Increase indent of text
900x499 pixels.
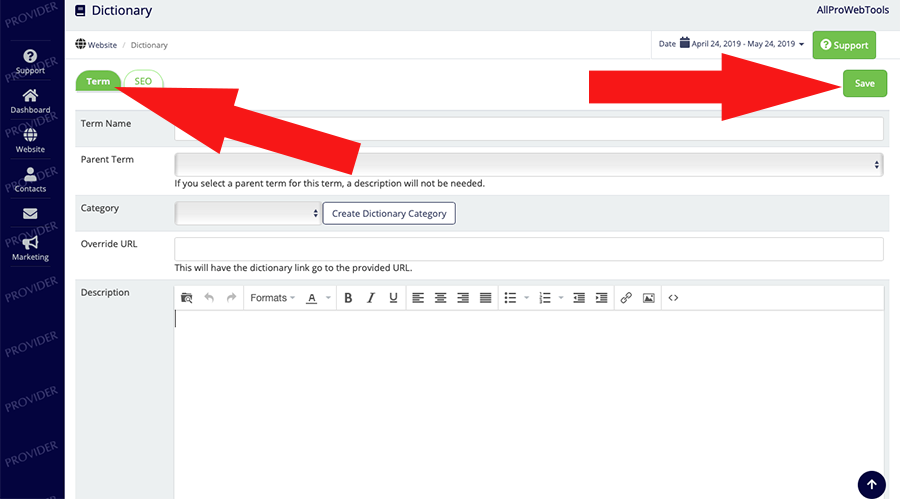click(602, 297)
